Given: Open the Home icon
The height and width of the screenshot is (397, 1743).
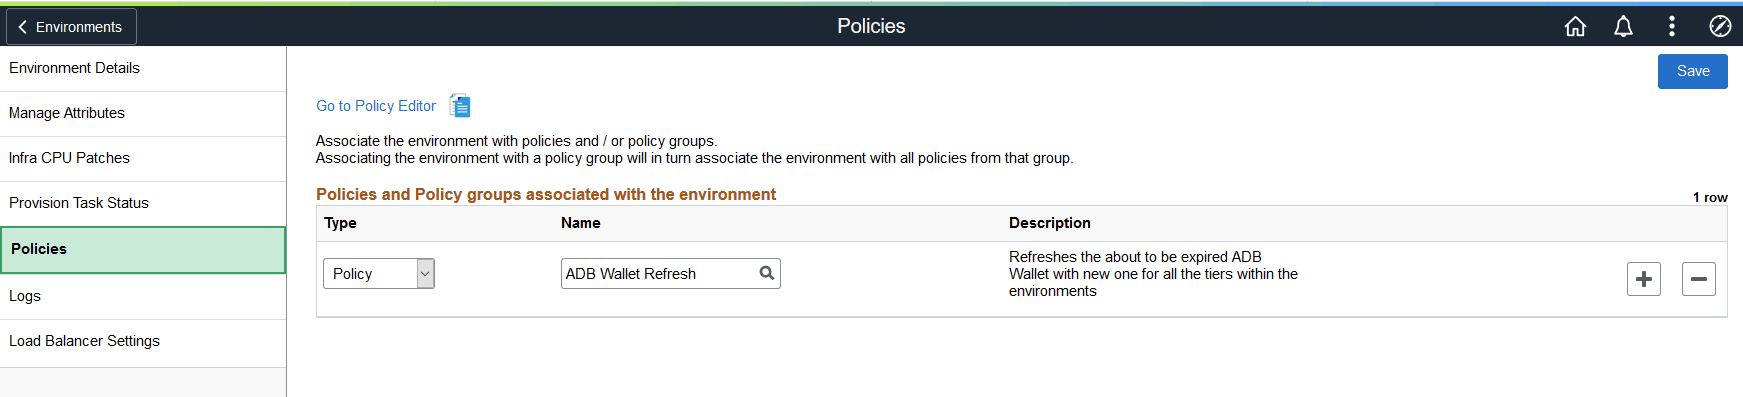Looking at the screenshot, I should click(1575, 27).
